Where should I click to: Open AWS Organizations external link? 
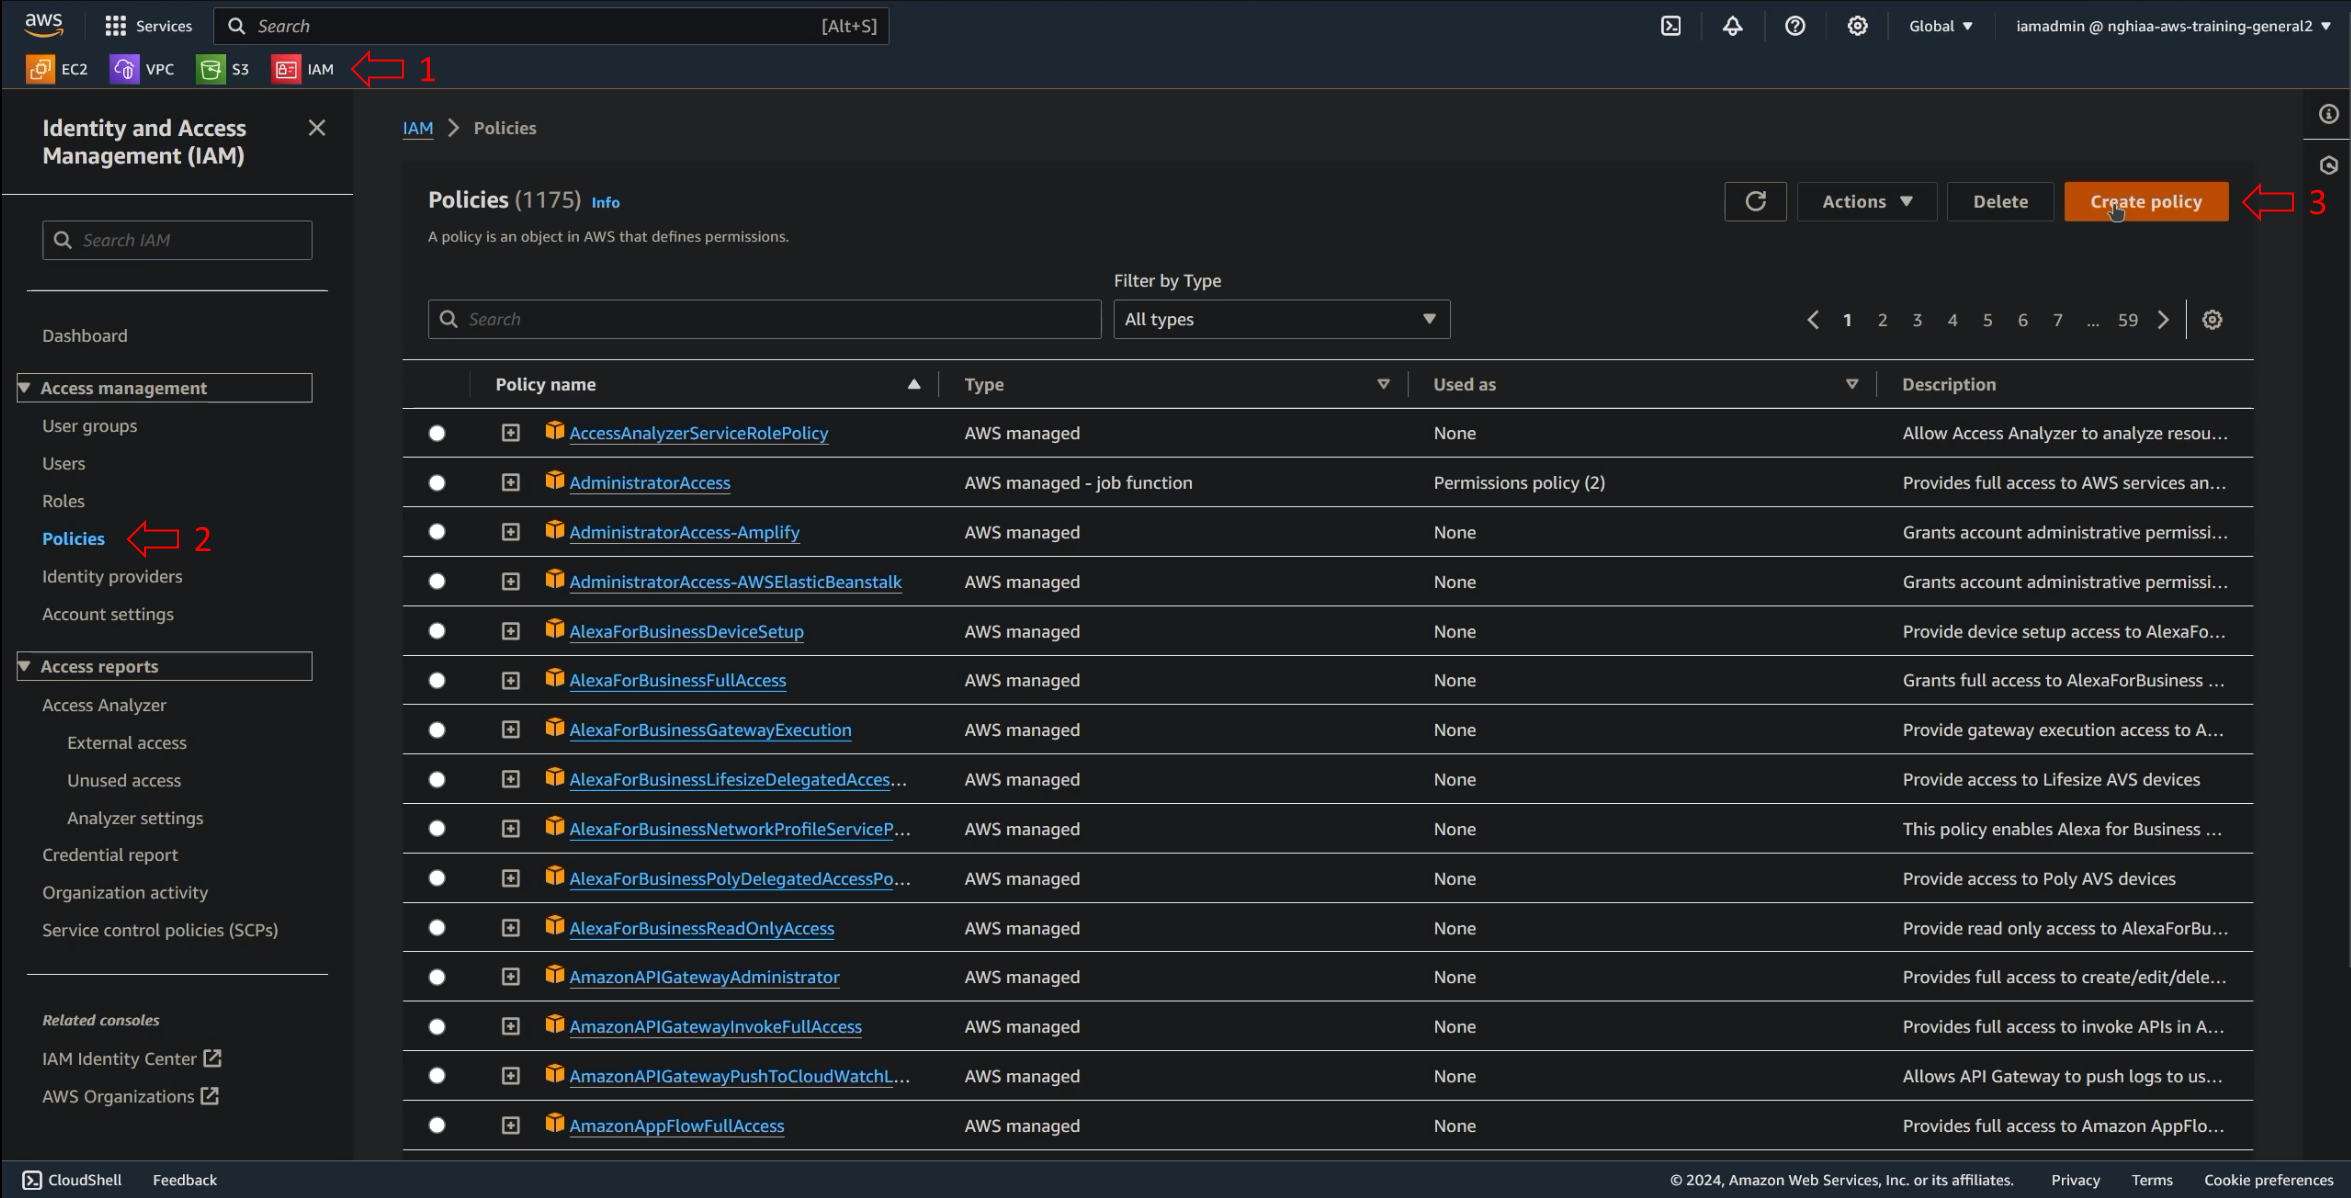click(x=130, y=1096)
